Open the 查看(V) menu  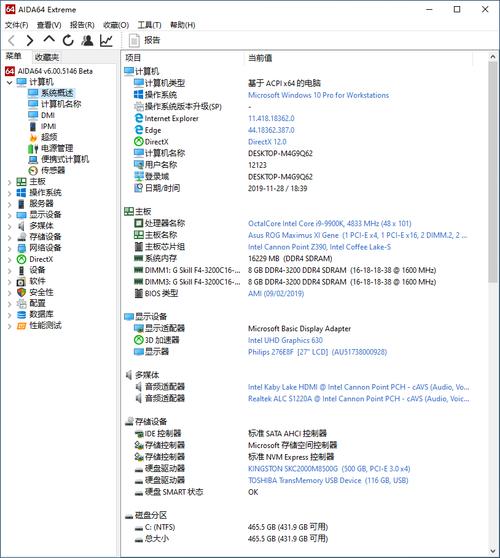pyautogui.click(x=49, y=25)
